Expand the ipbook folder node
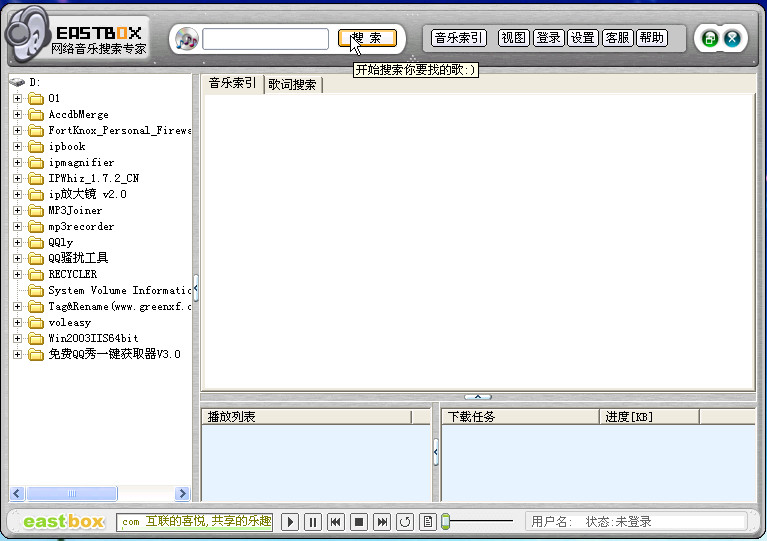 (18, 146)
